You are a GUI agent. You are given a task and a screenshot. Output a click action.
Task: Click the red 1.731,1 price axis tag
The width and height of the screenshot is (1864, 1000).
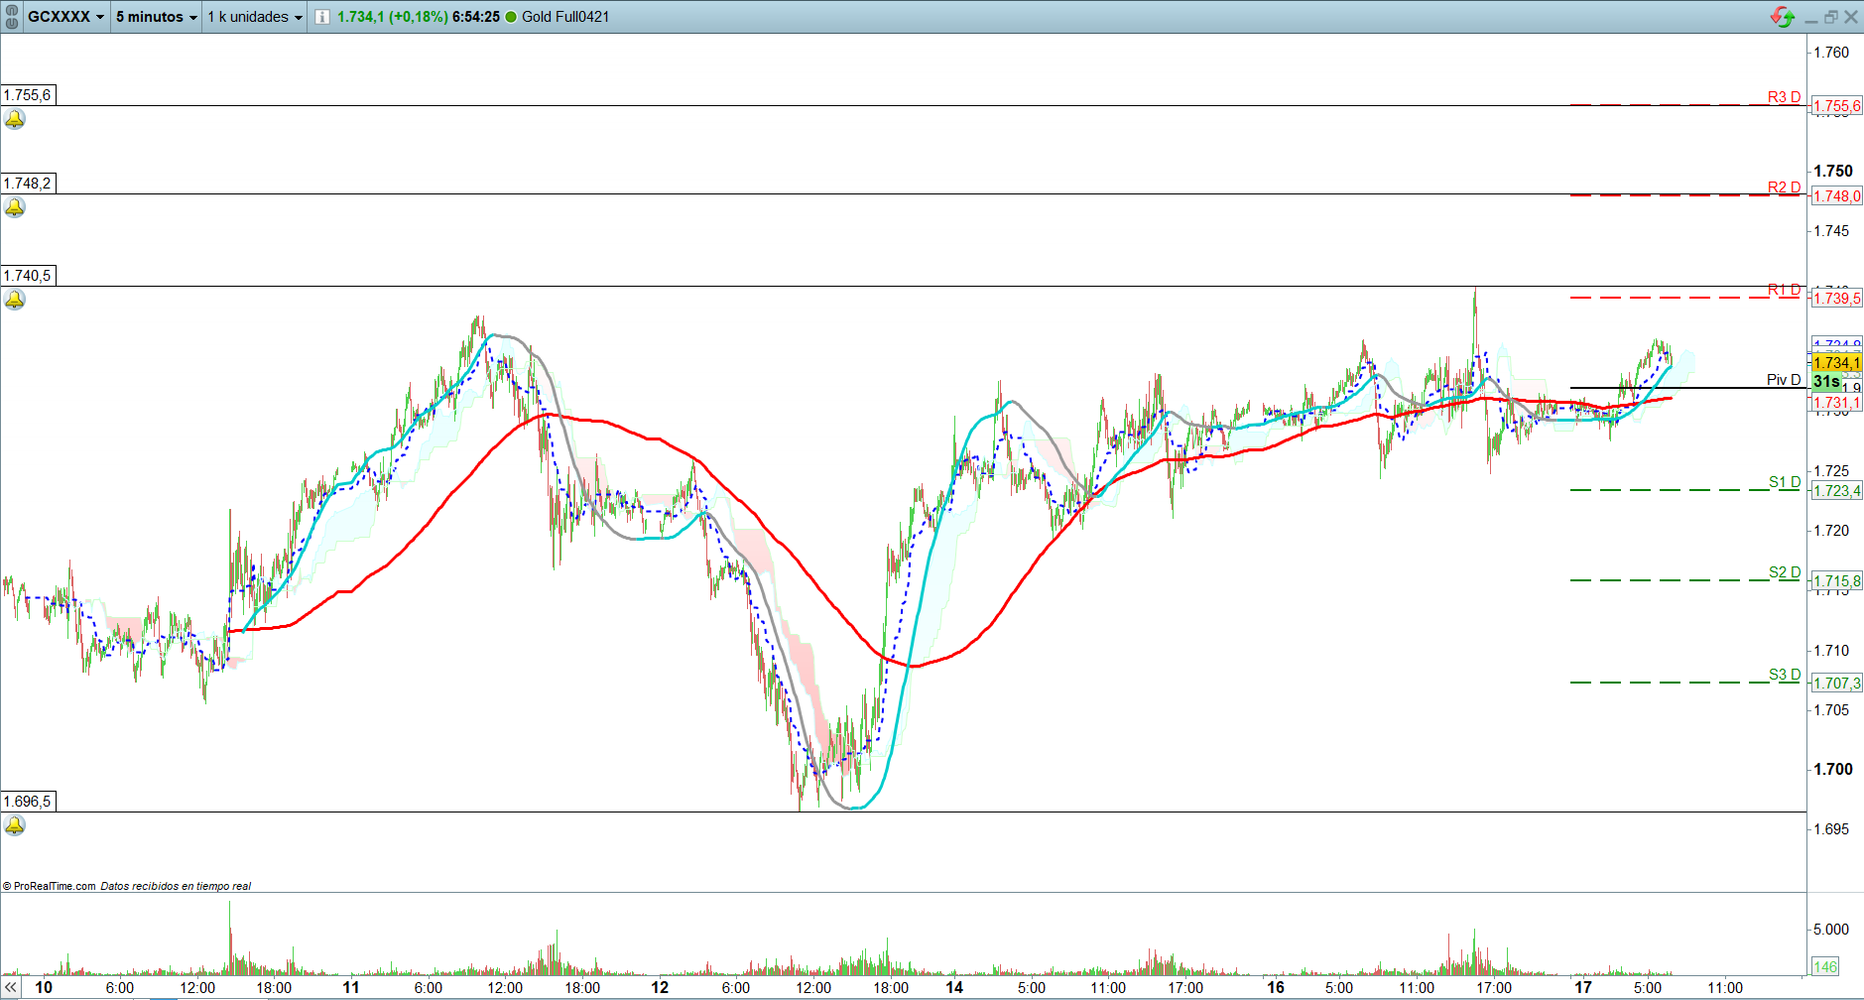click(1837, 402)
